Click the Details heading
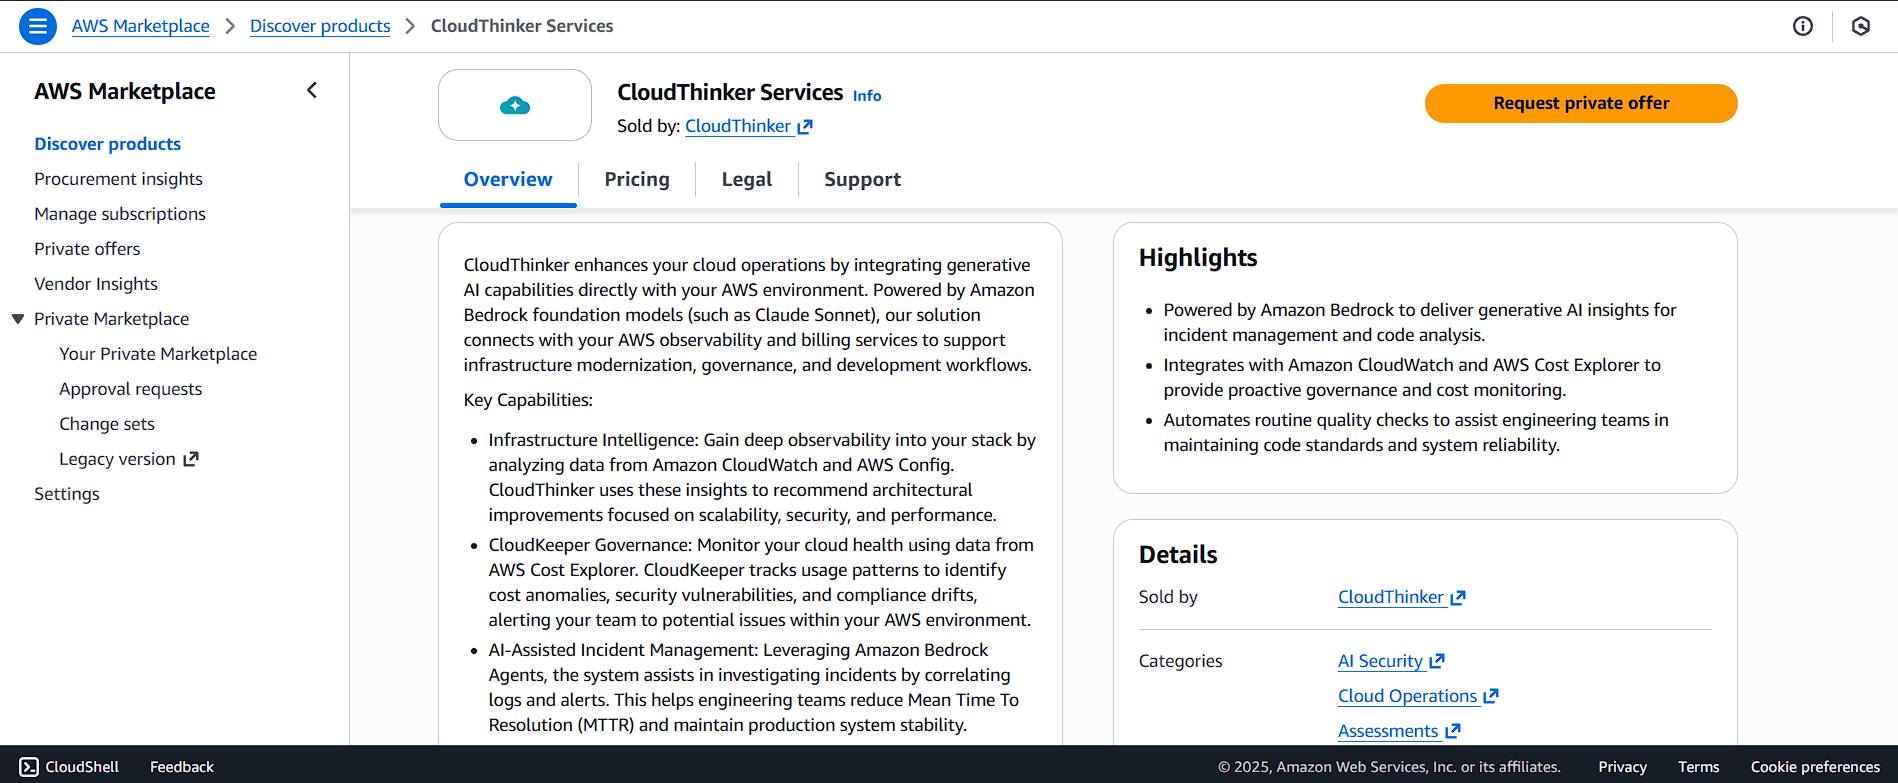 pos(1178,554)
